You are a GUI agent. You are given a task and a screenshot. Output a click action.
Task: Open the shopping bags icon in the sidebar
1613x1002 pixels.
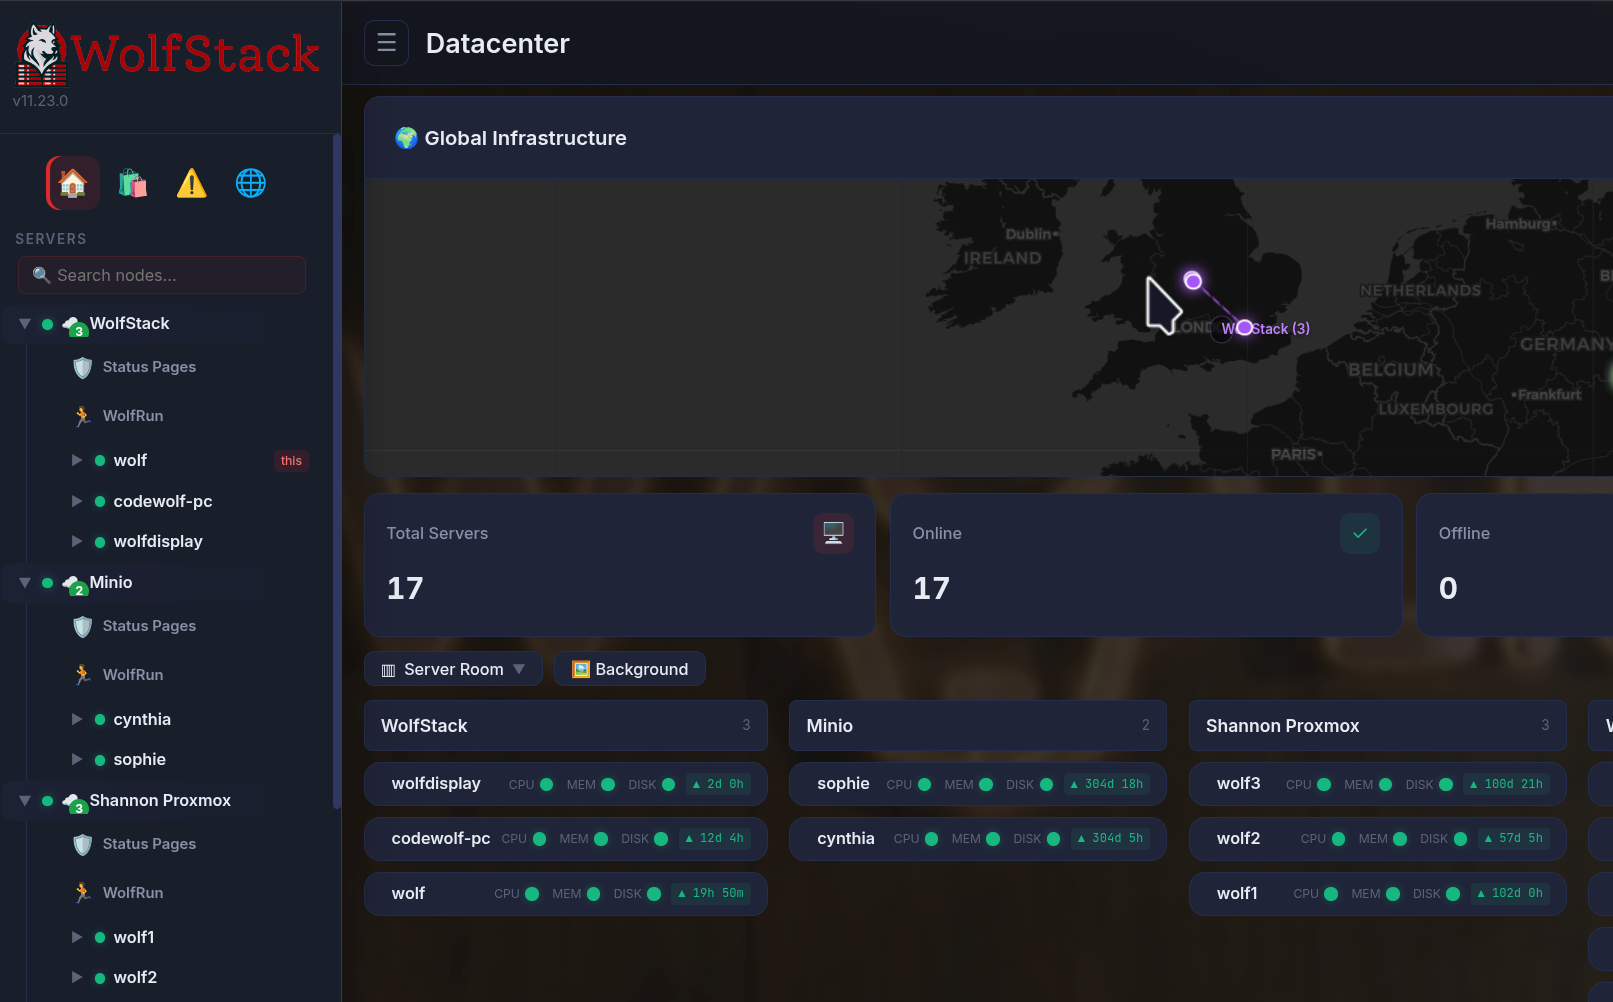(x=131, y=183)
